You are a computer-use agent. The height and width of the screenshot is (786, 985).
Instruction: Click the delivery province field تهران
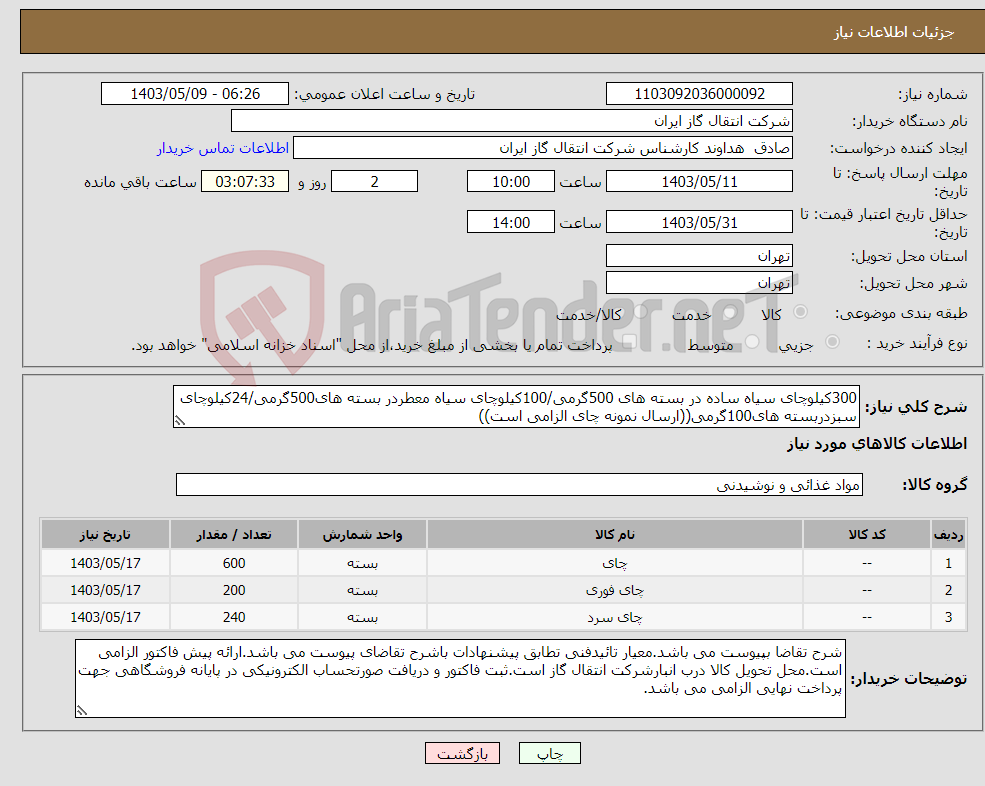point(699,256)
